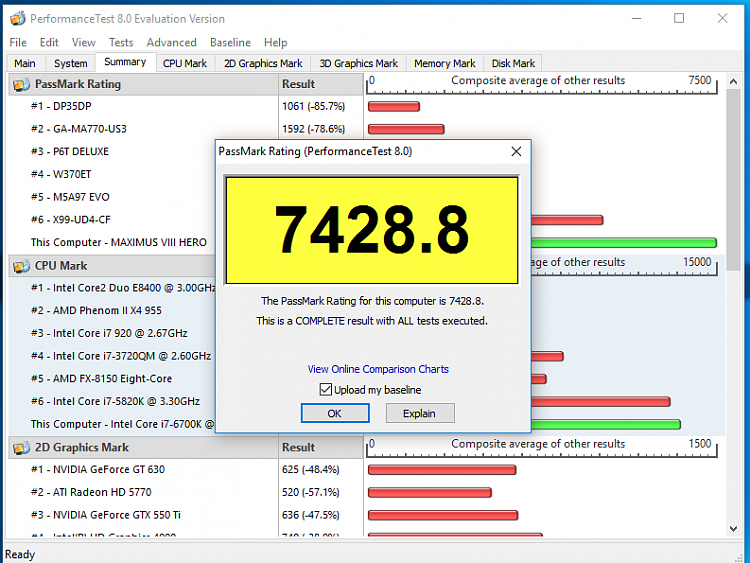Click OK in the PassMark Rating dialog
The height and width of the screenshot is (563, 750).
(335, 413)
